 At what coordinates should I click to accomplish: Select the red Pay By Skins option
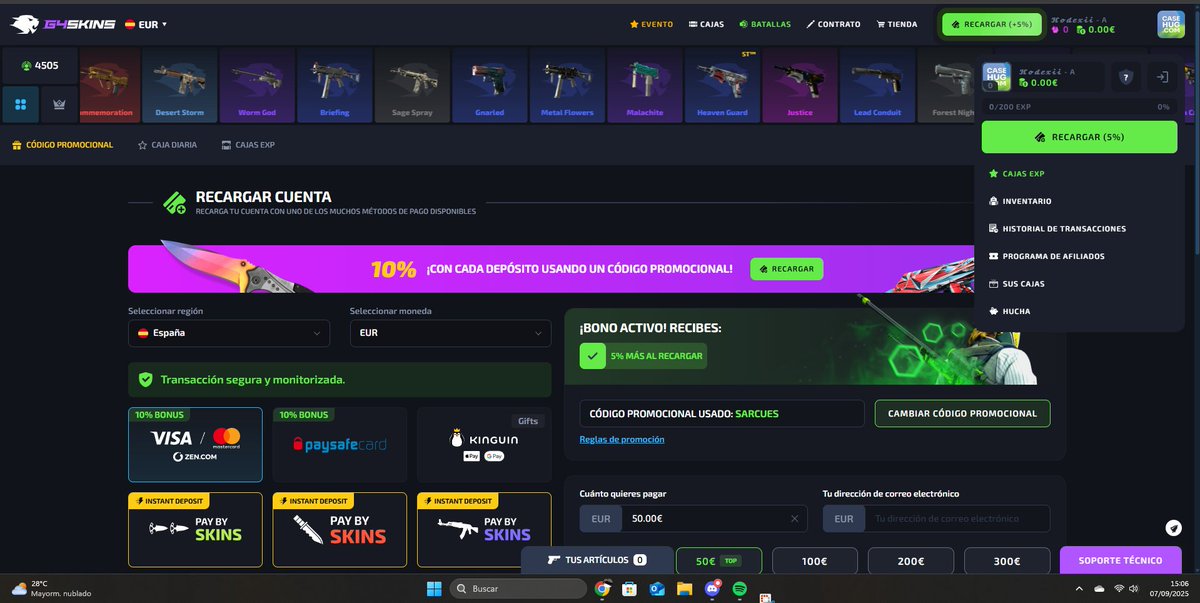pyautogui.click(x=339, y=530)
